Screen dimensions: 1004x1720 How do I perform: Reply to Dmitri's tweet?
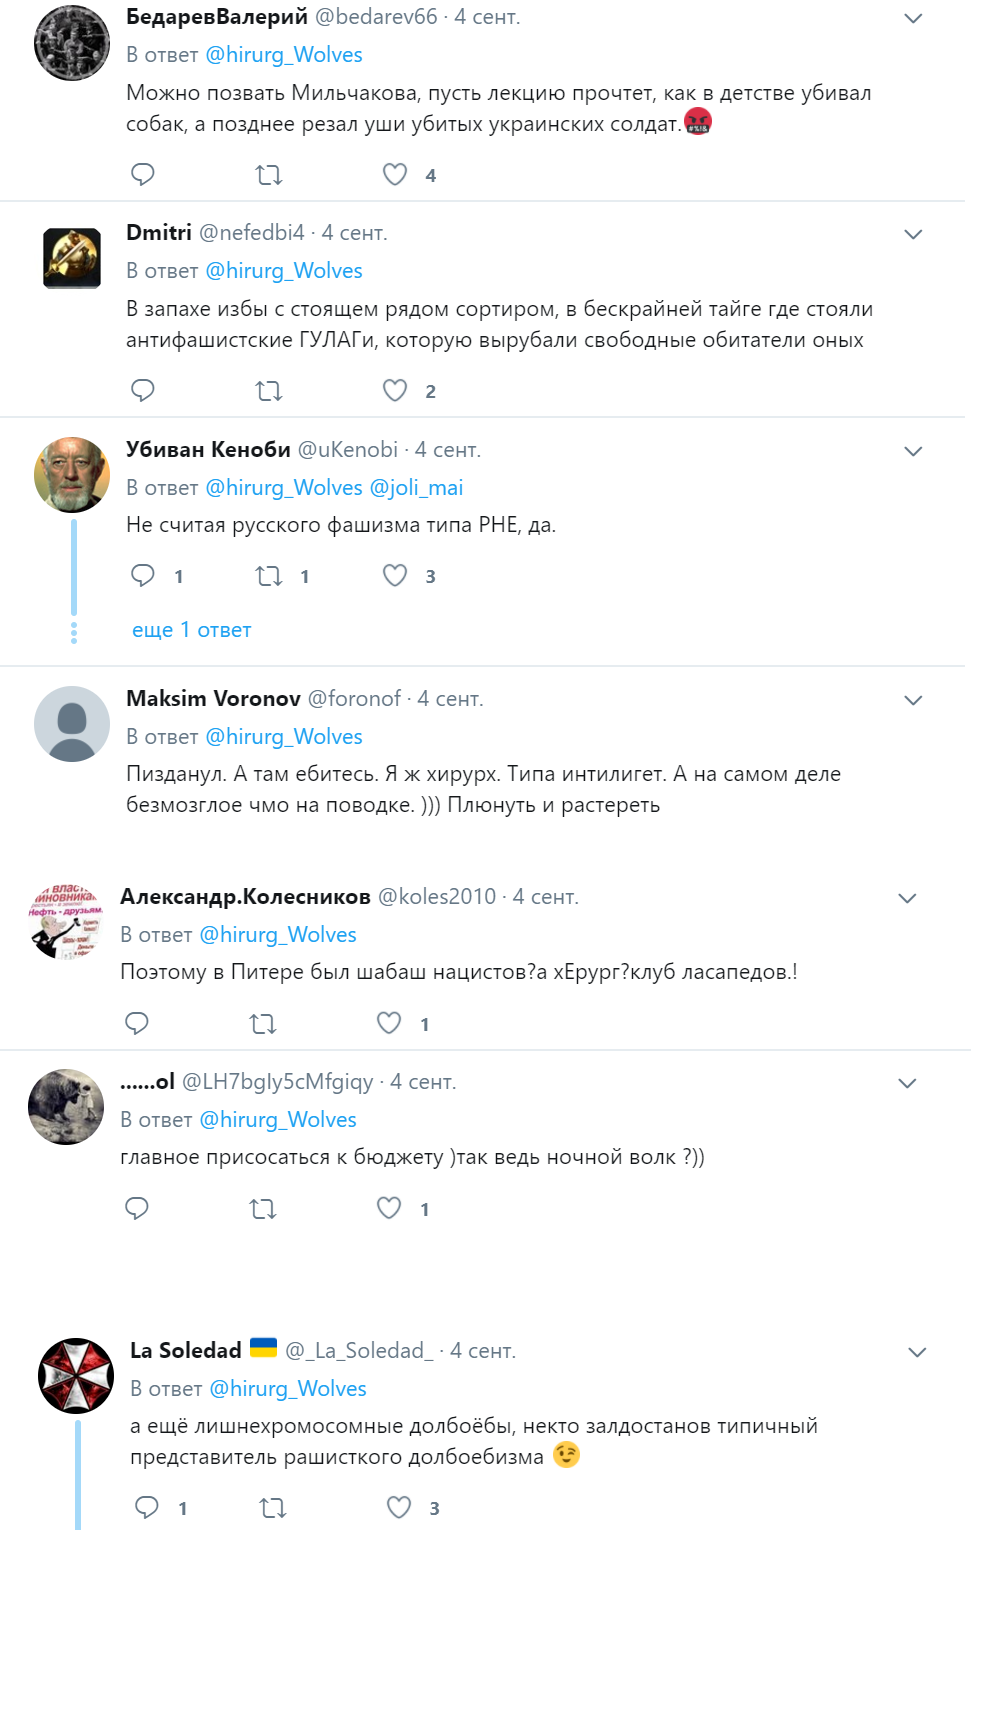pyautogui.click(x=143, y=391)
